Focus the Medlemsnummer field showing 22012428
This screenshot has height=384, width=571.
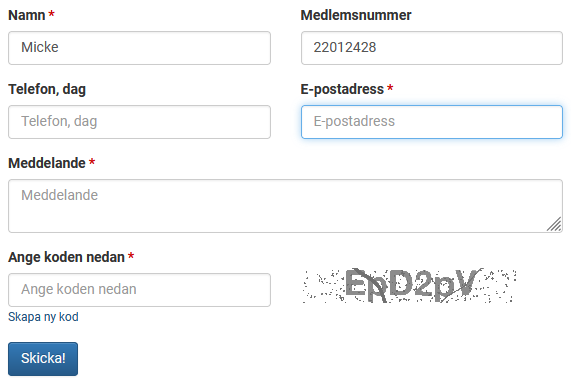pyautogui.click(x=432, y=48)
